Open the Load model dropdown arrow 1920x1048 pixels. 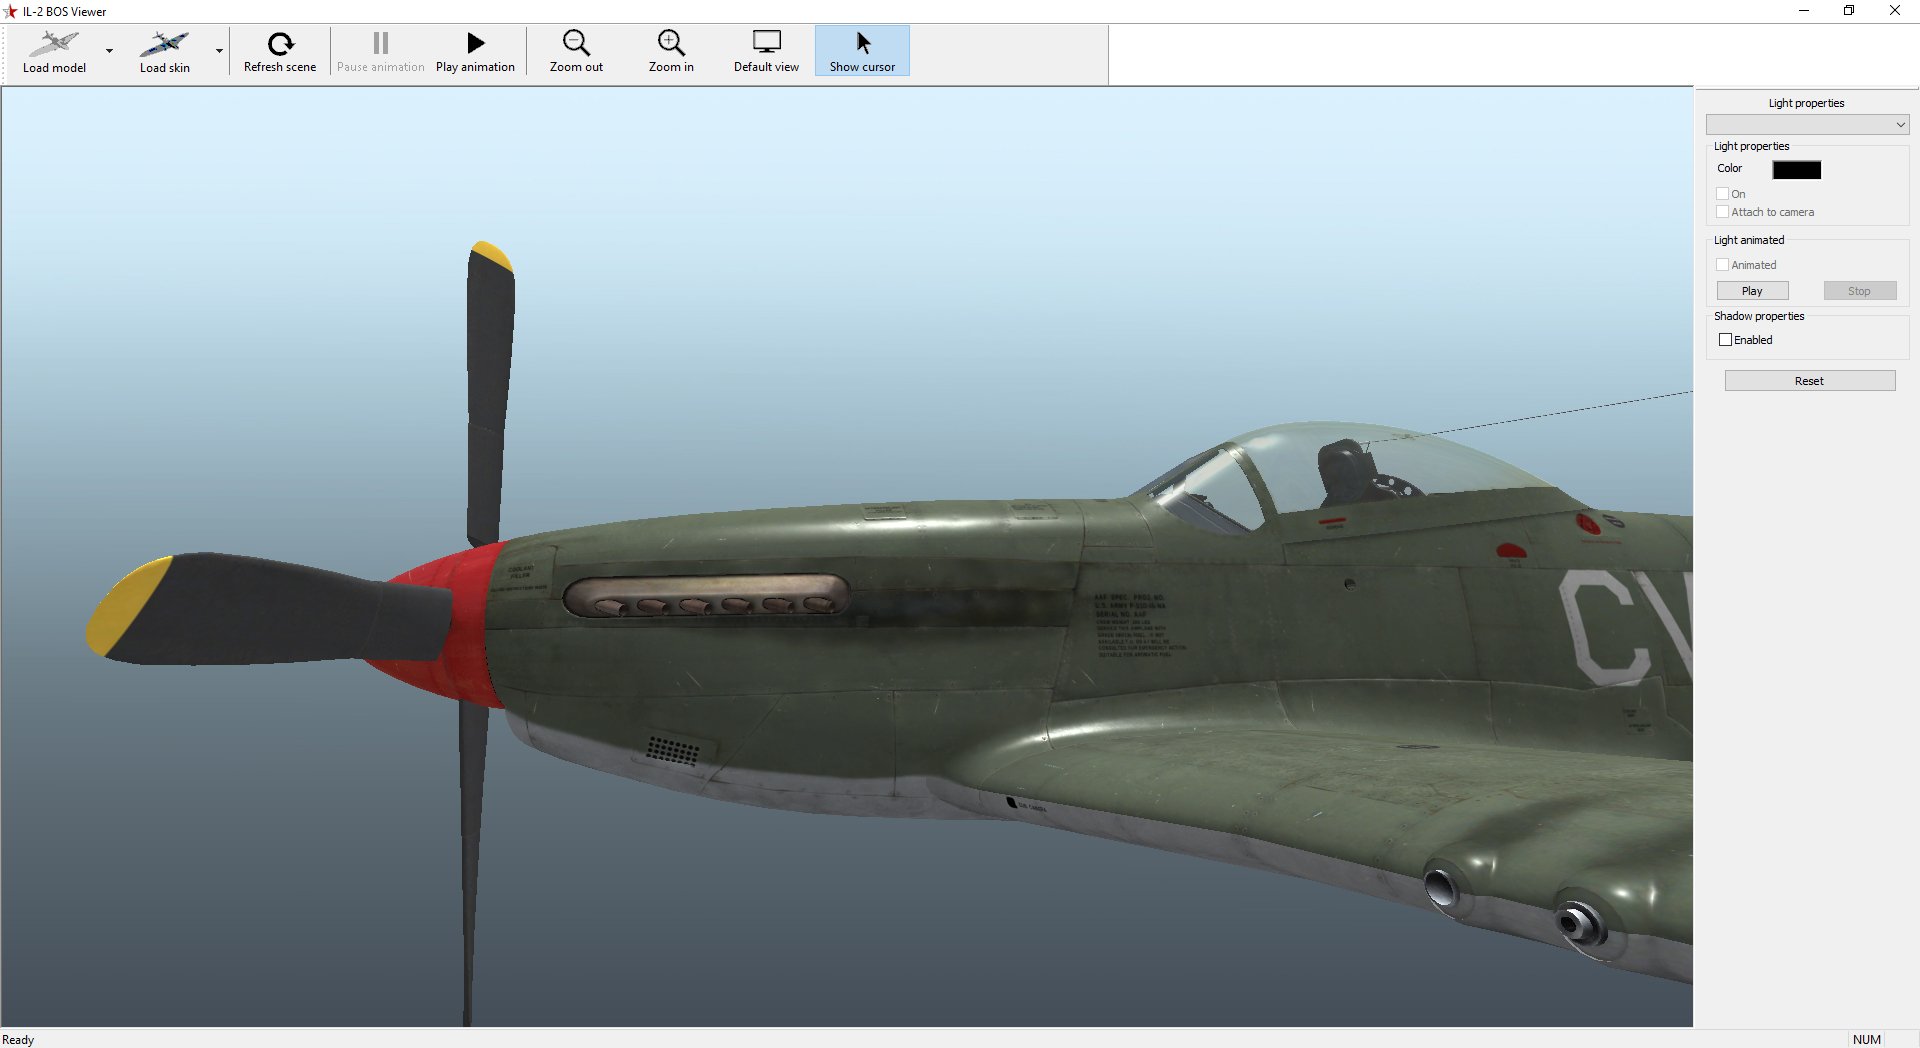click(x=109, y=51)
